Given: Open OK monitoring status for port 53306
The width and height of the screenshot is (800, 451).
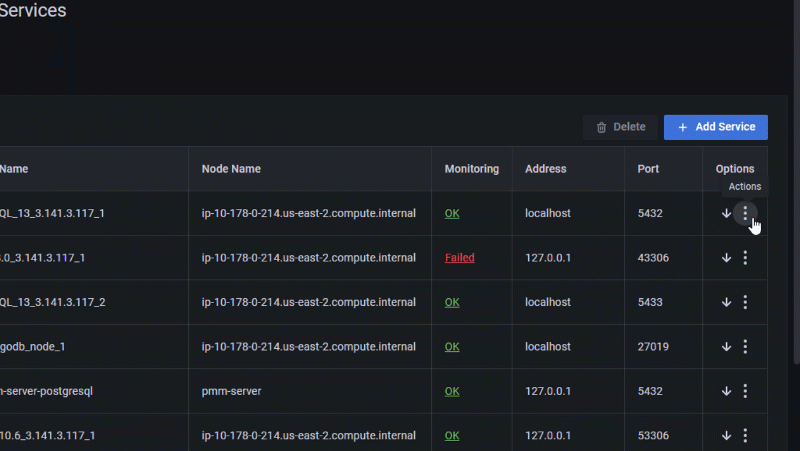Looking at the screenshot, I should click(452, 436).
